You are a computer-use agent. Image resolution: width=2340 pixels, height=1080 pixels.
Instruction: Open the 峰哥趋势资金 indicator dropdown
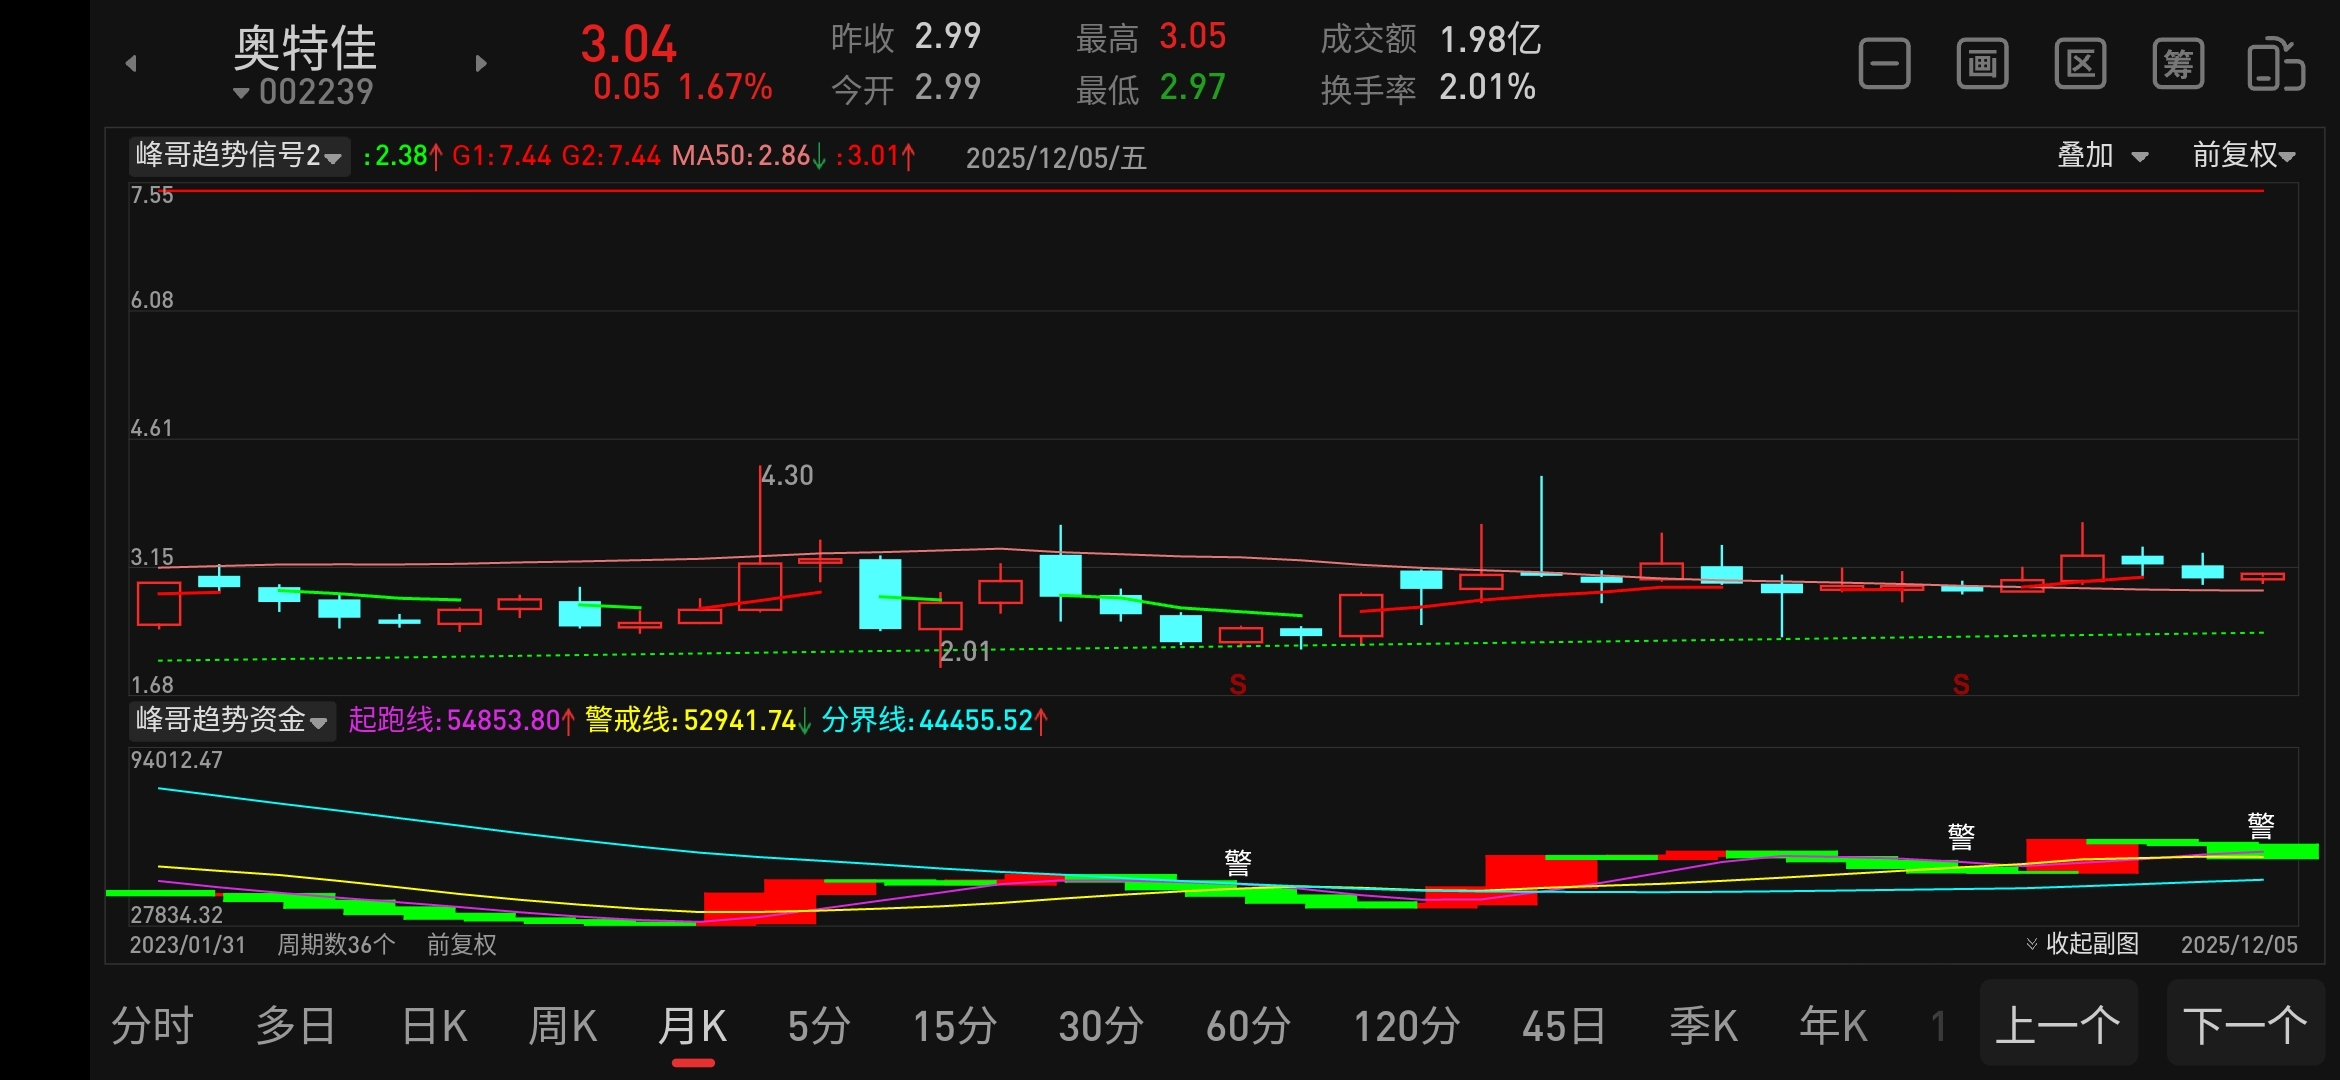[x=232, y=720]
